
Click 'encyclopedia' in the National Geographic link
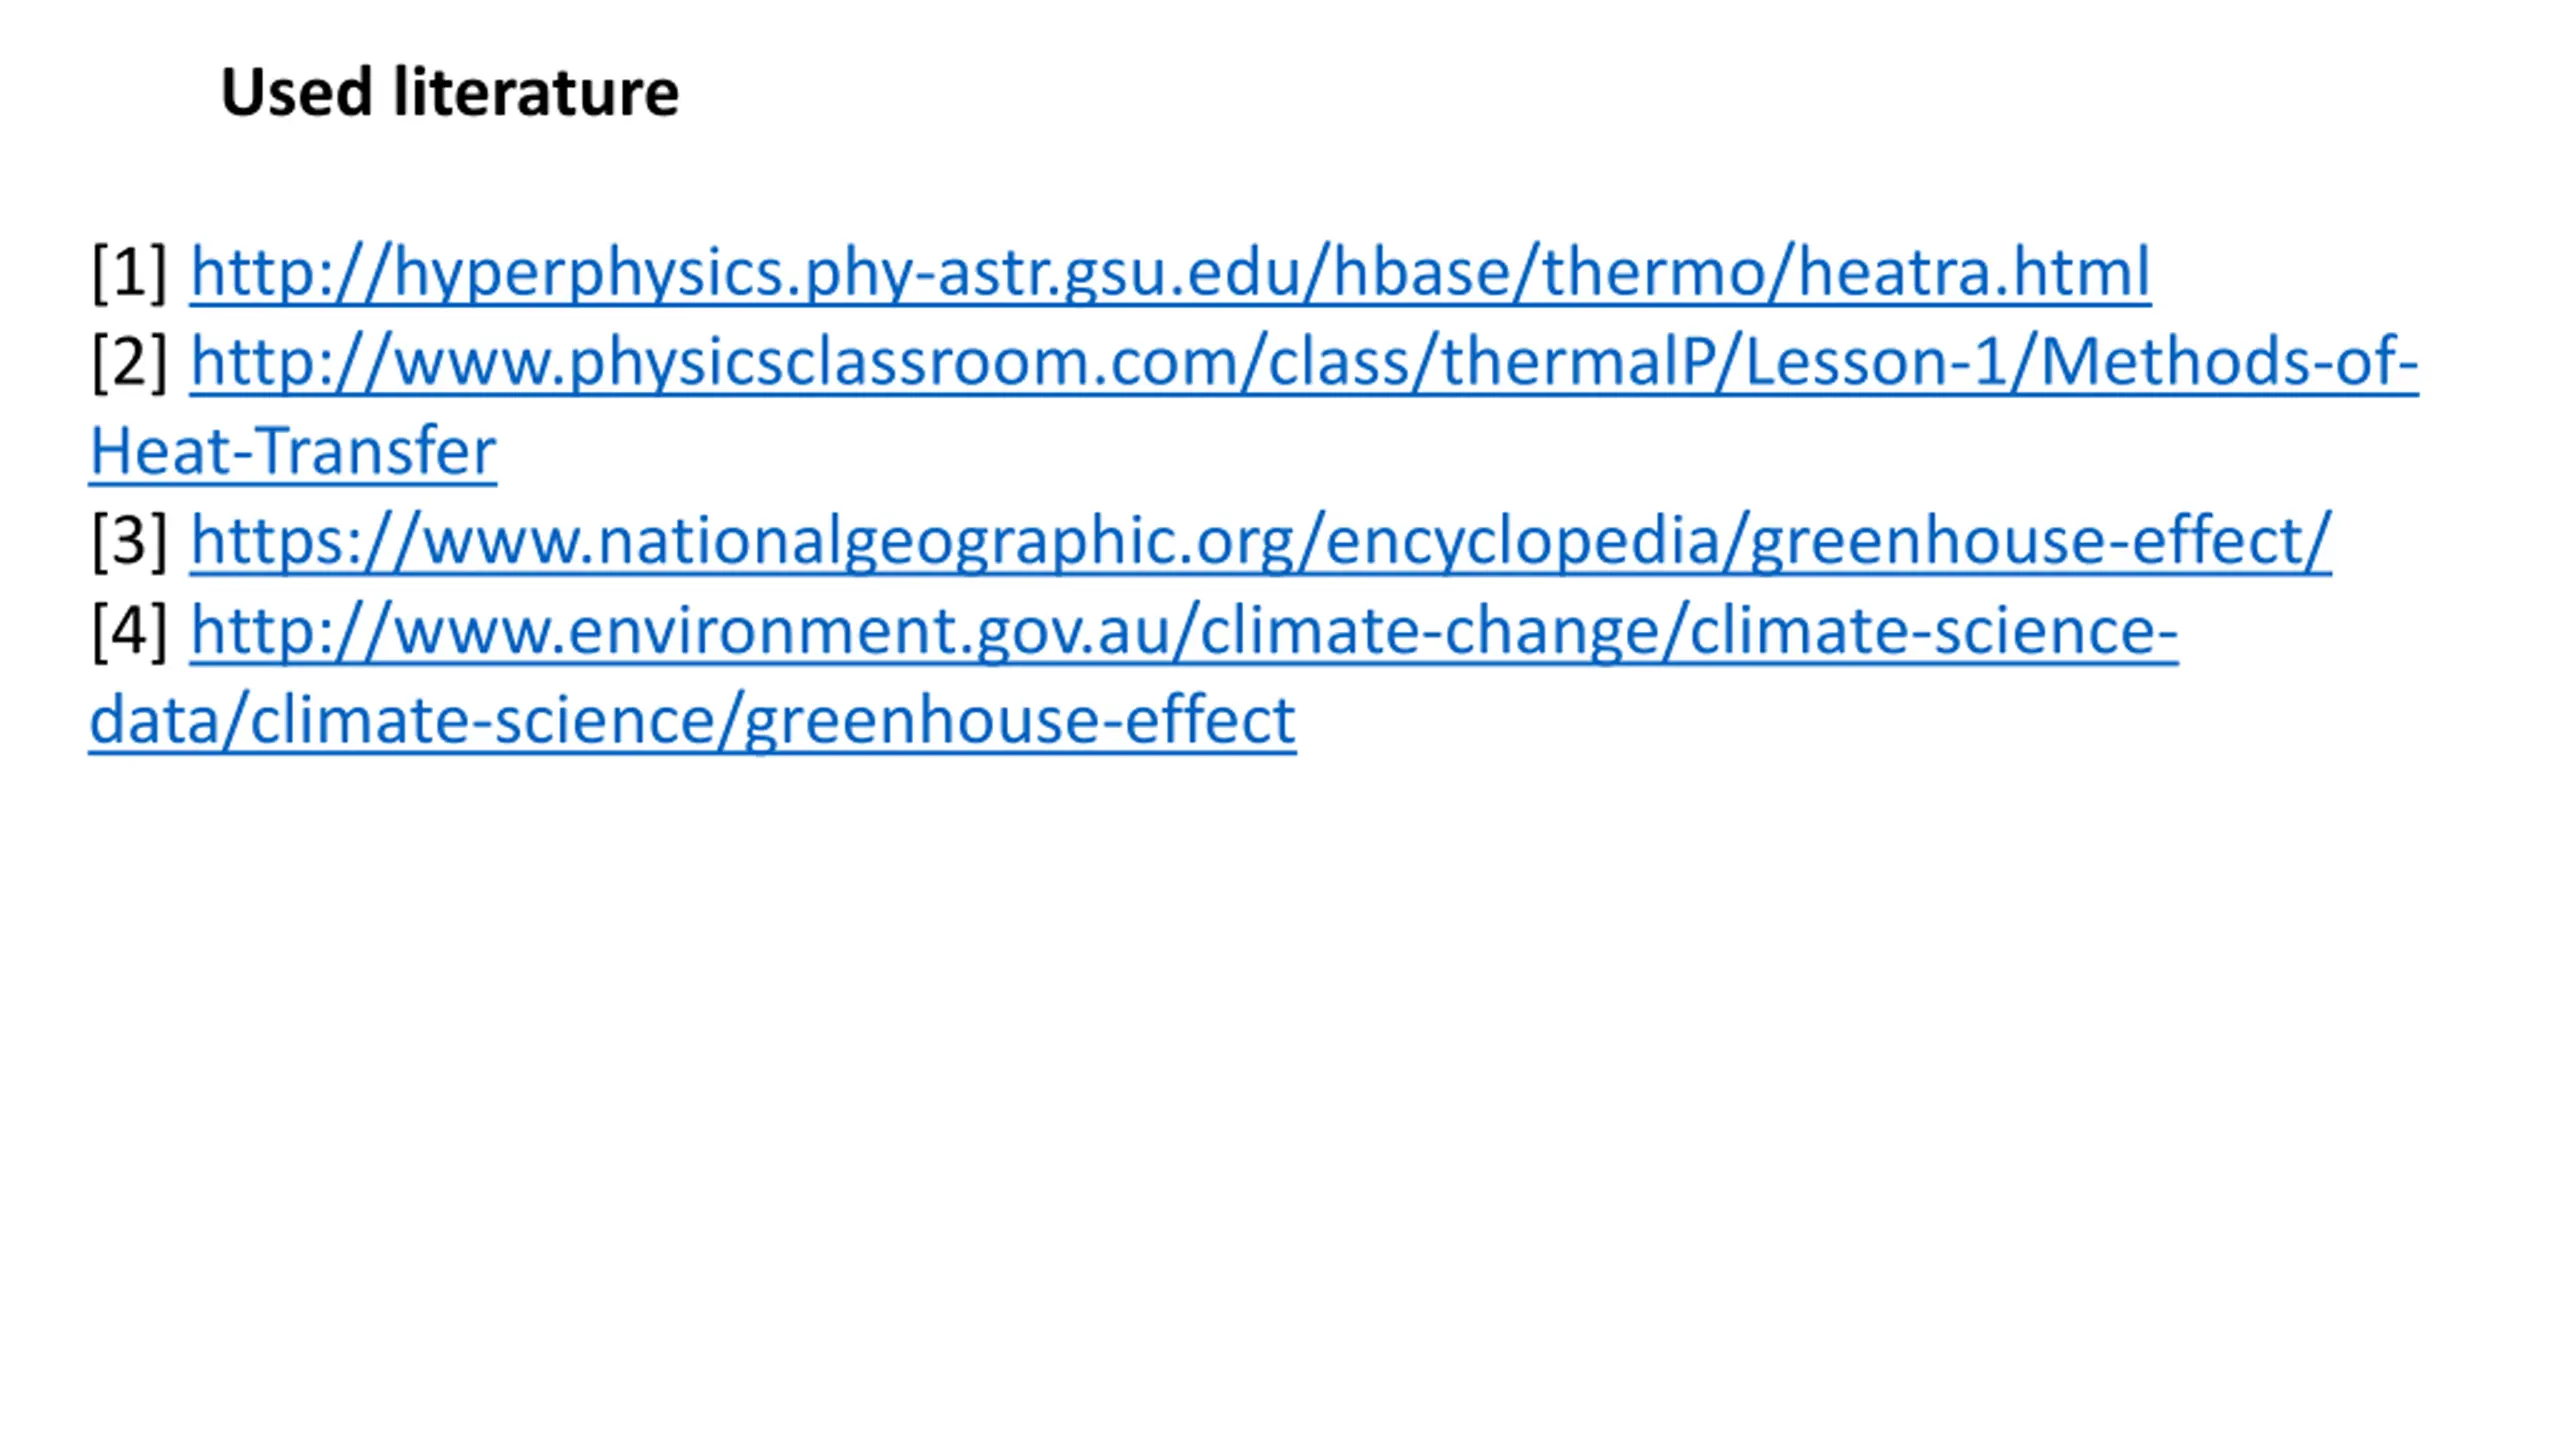(x=1522, y=541)
